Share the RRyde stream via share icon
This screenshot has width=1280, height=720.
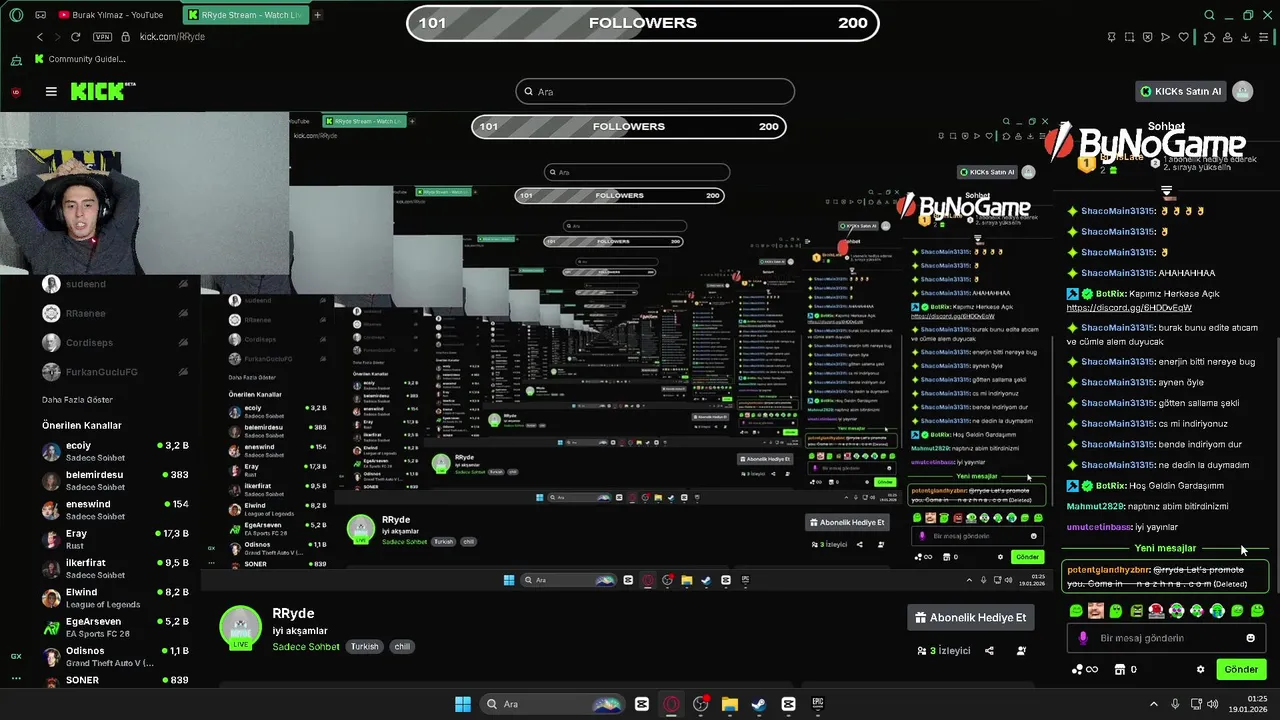[989, 651]
